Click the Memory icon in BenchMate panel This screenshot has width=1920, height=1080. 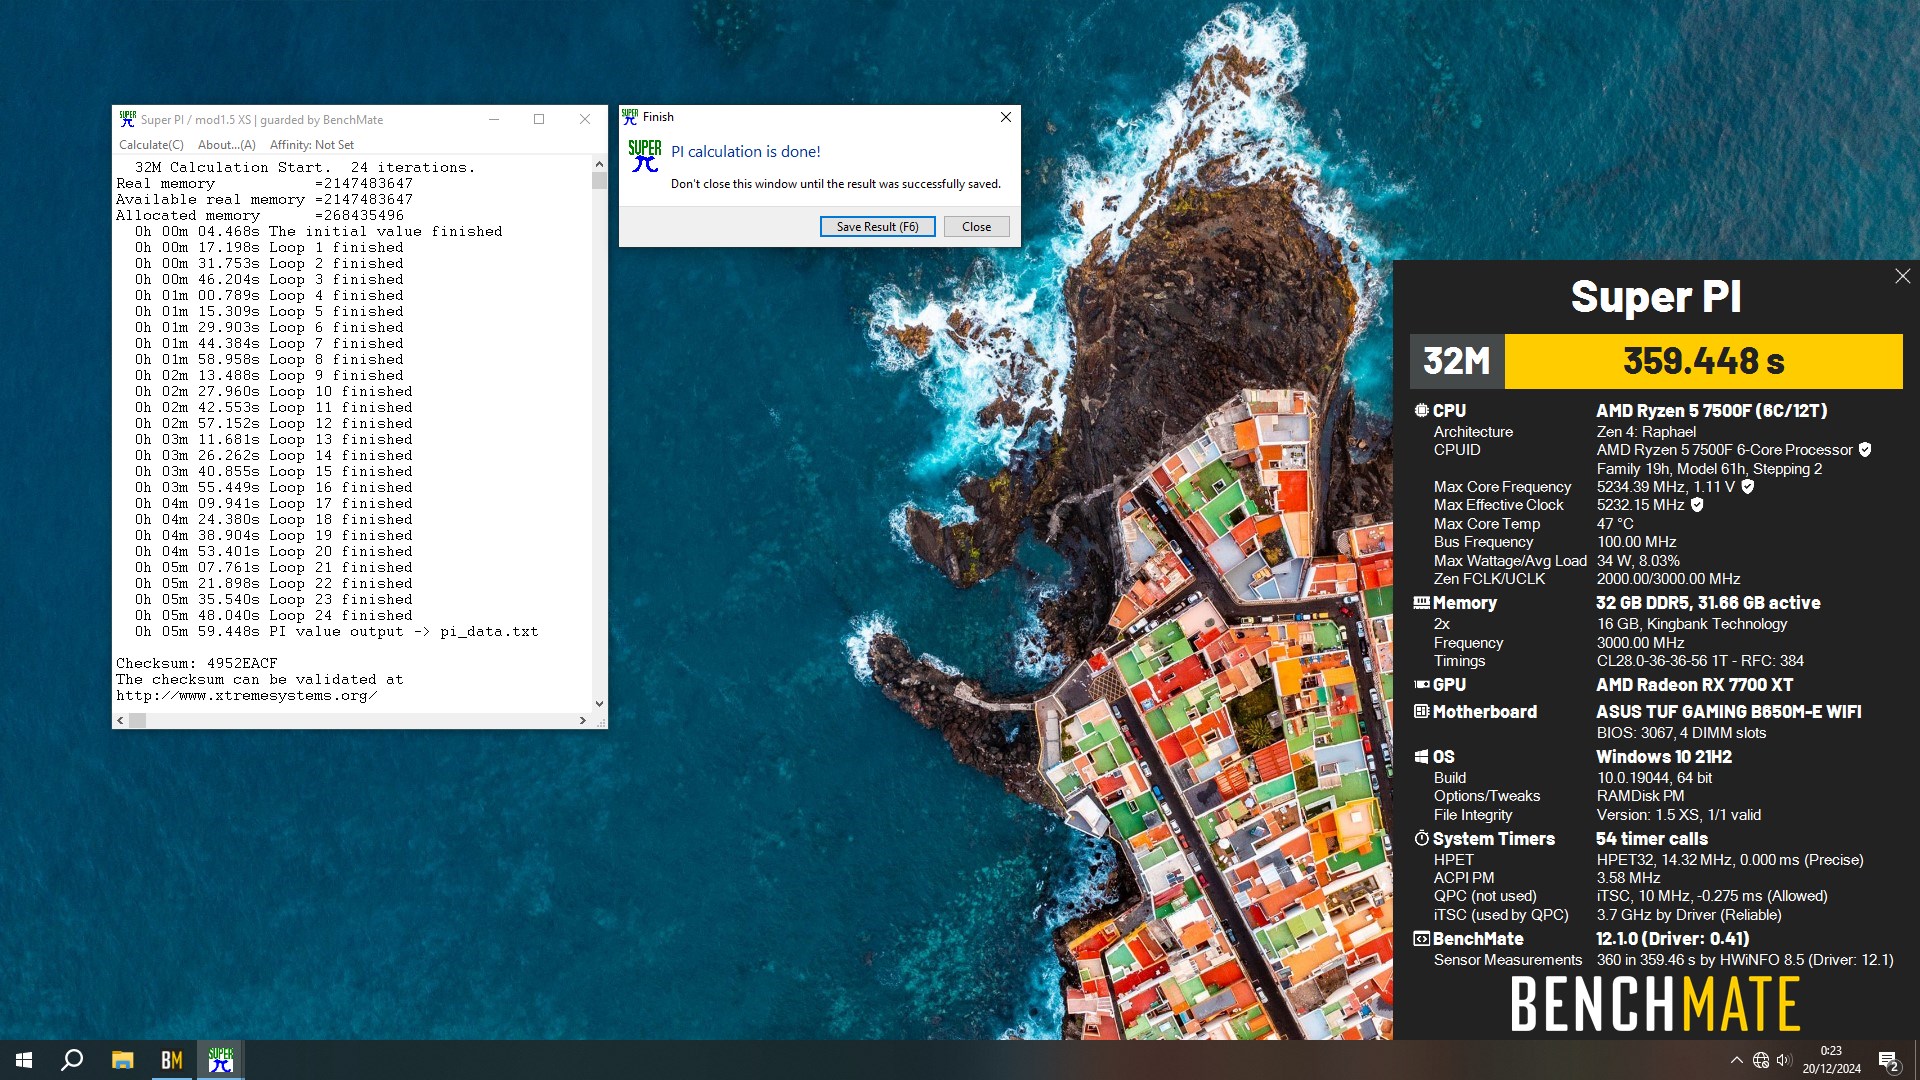tap(1421, 603)
